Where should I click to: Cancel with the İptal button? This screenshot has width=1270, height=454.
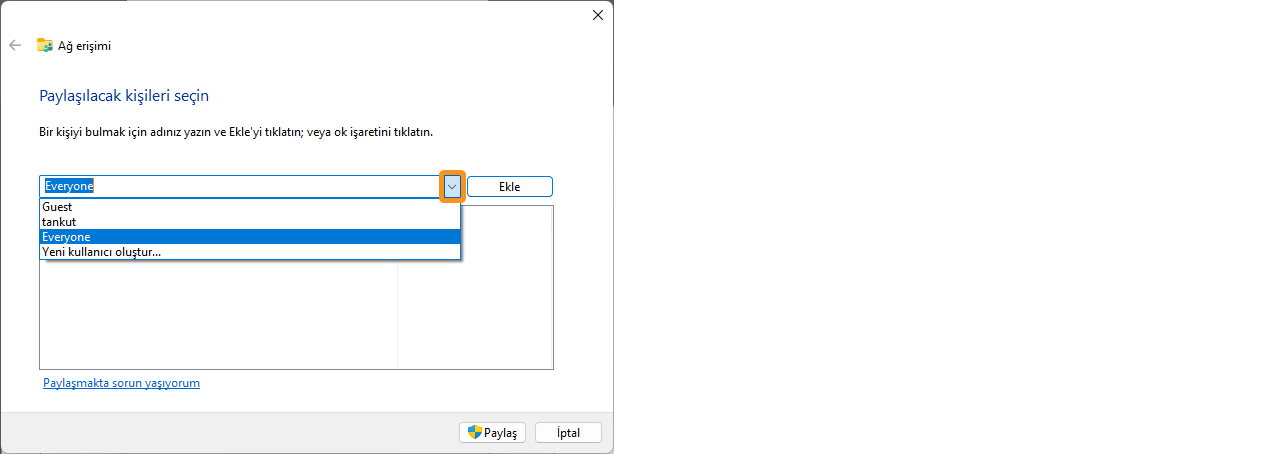point(568,433)
